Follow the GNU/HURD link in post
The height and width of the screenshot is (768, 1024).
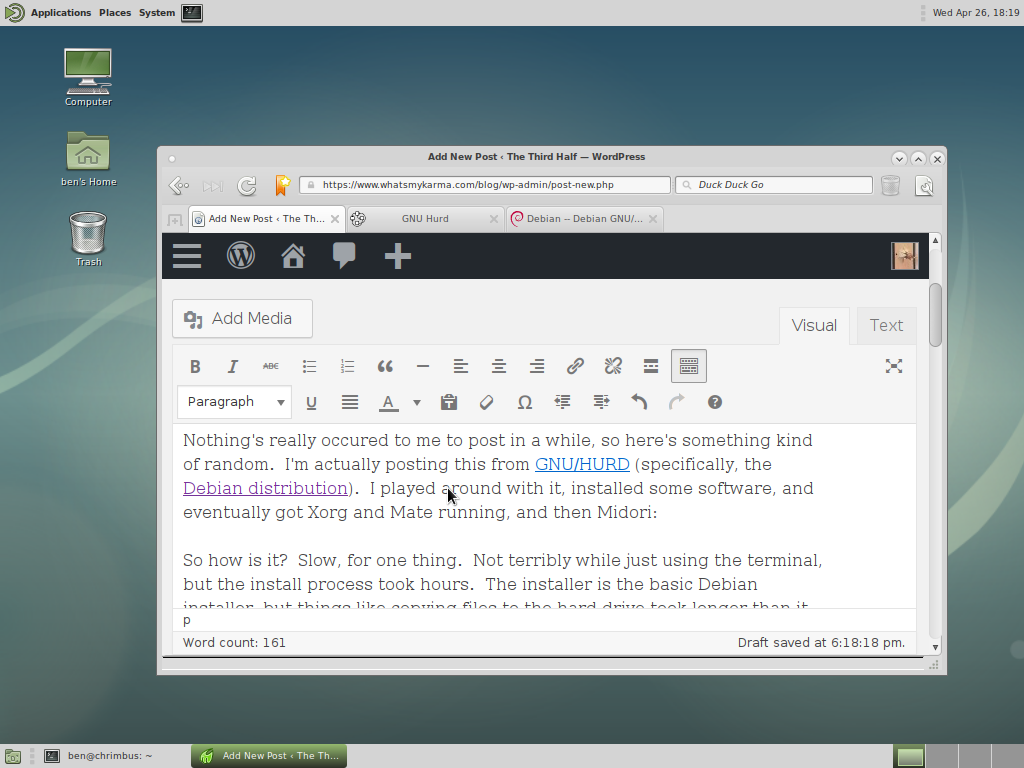582,464
